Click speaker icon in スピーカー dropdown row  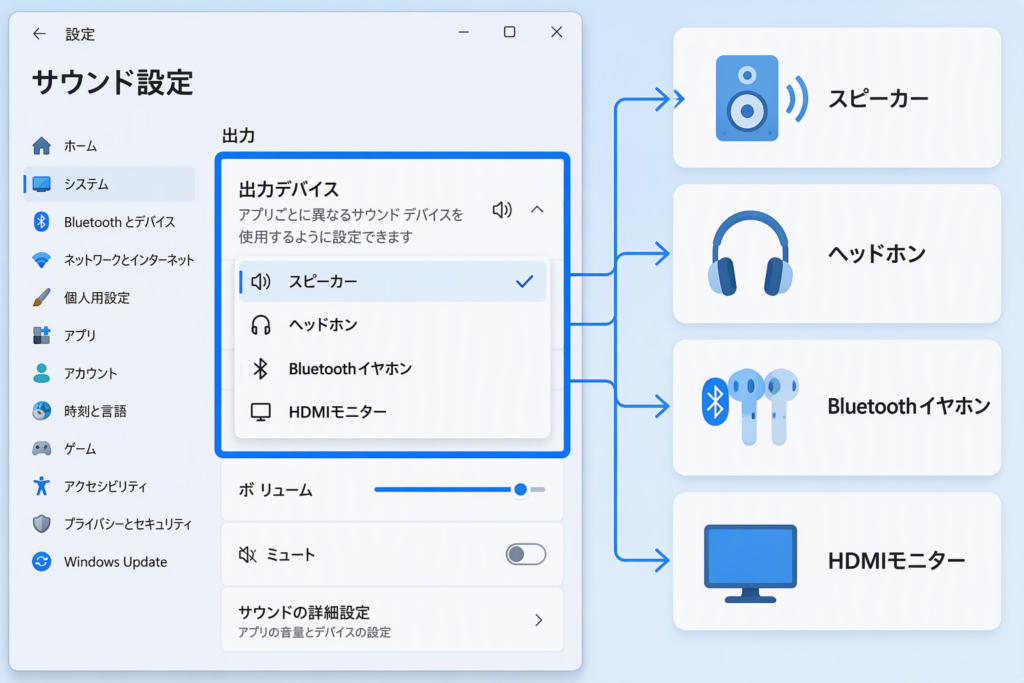[x=261, y=281]
